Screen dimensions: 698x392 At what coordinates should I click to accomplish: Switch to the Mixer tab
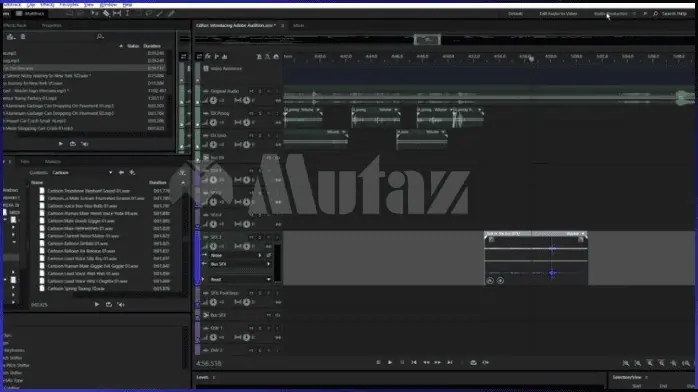coord(298,26)
